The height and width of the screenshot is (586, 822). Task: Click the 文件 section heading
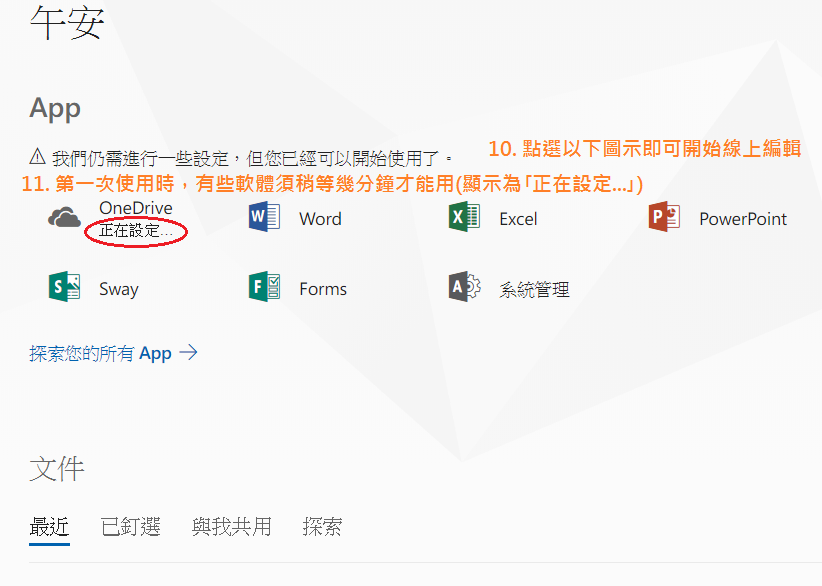tap(57, 468)
